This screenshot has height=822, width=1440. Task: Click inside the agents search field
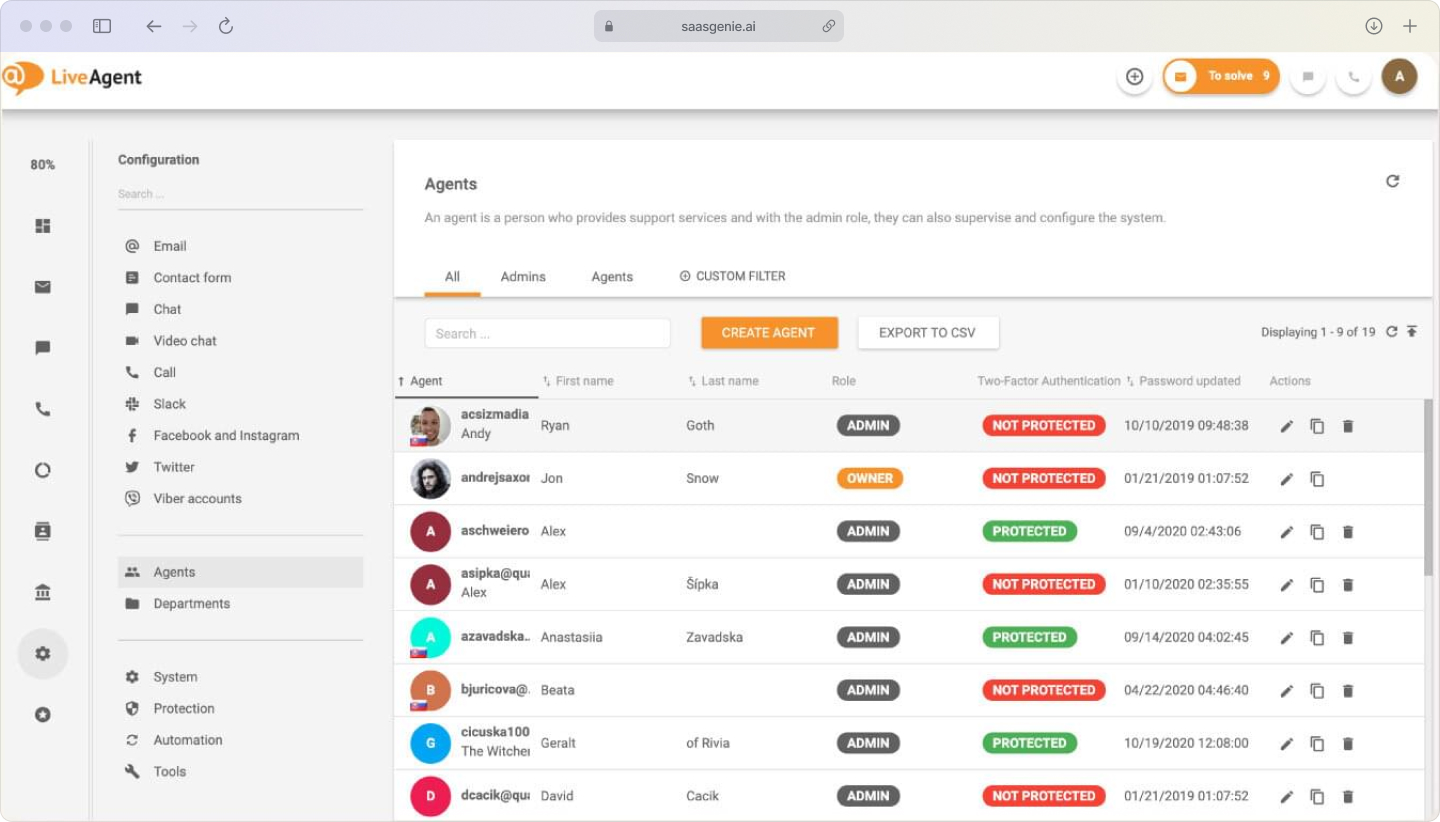point(547,332)
